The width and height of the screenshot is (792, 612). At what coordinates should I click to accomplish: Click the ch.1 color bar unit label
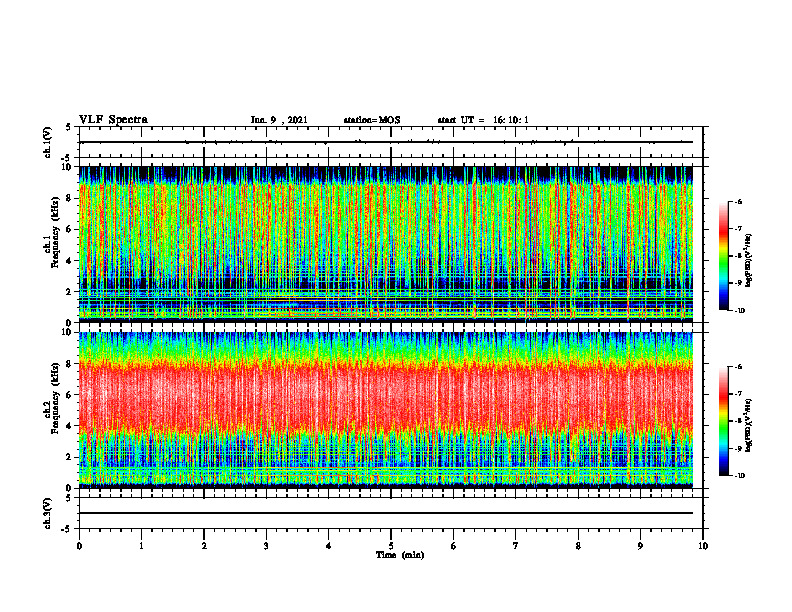point(749,261)
